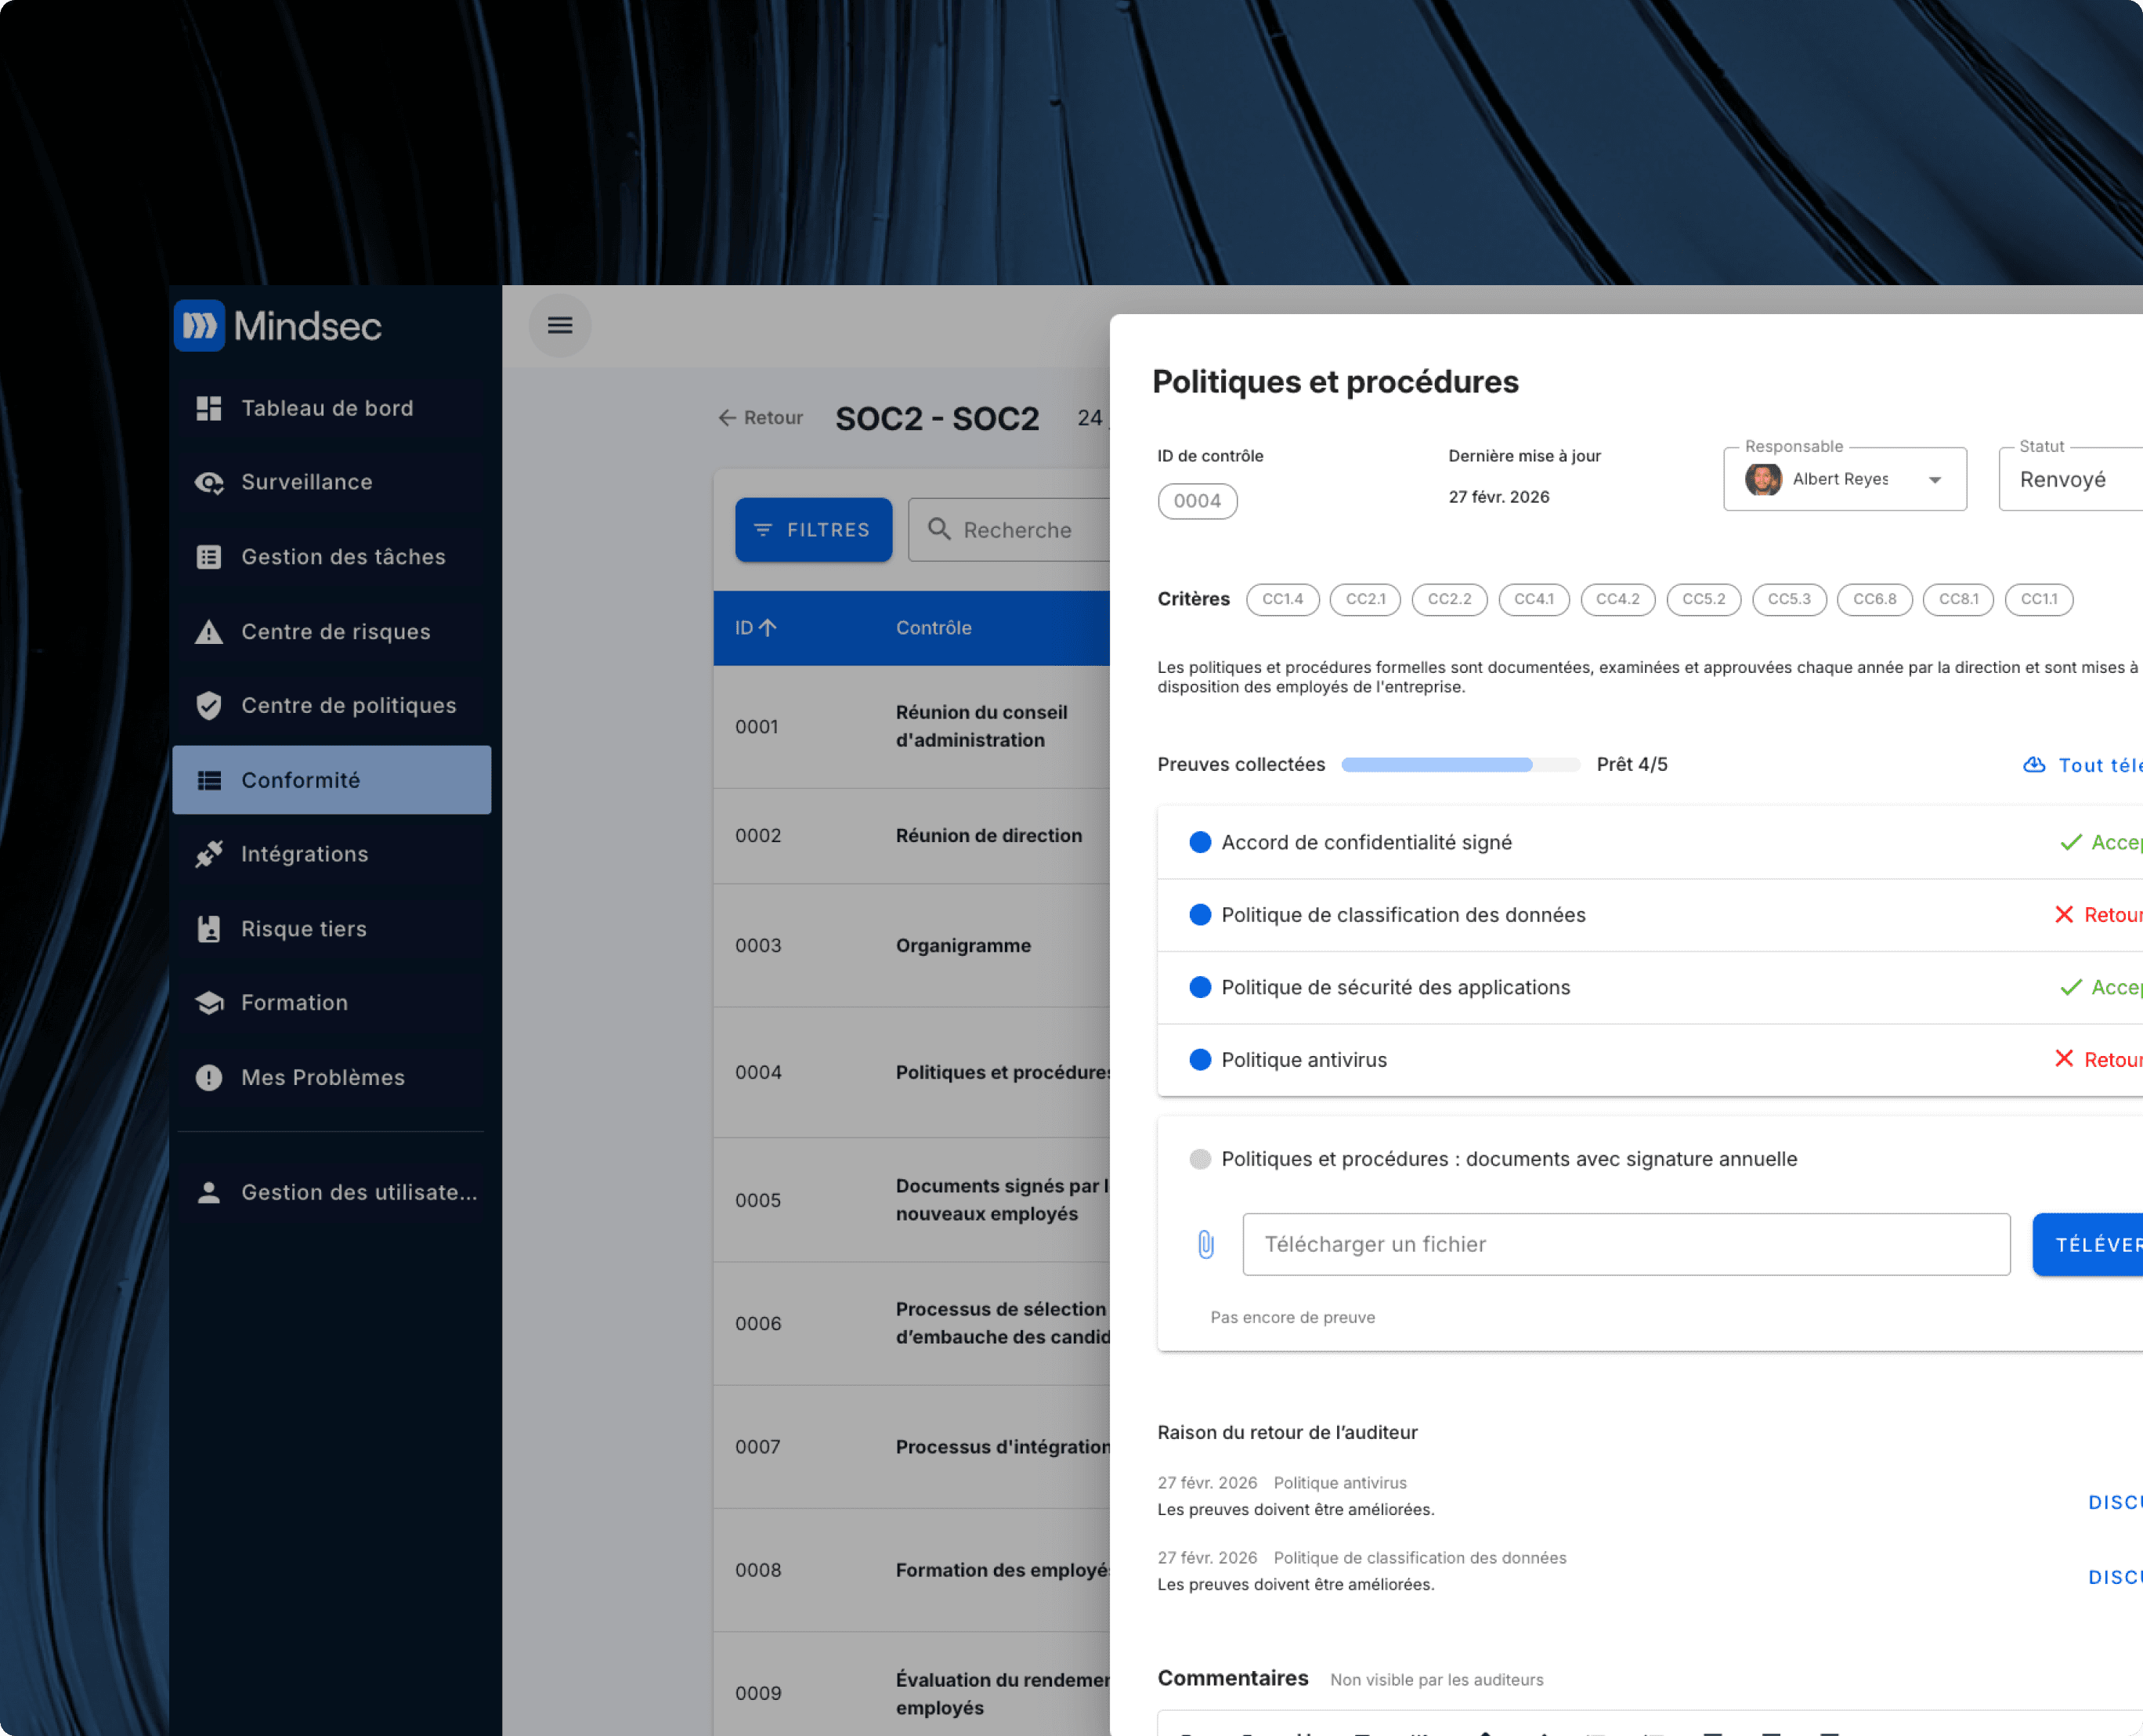Click the Preuves collectées progress bar

point(1459,765)
